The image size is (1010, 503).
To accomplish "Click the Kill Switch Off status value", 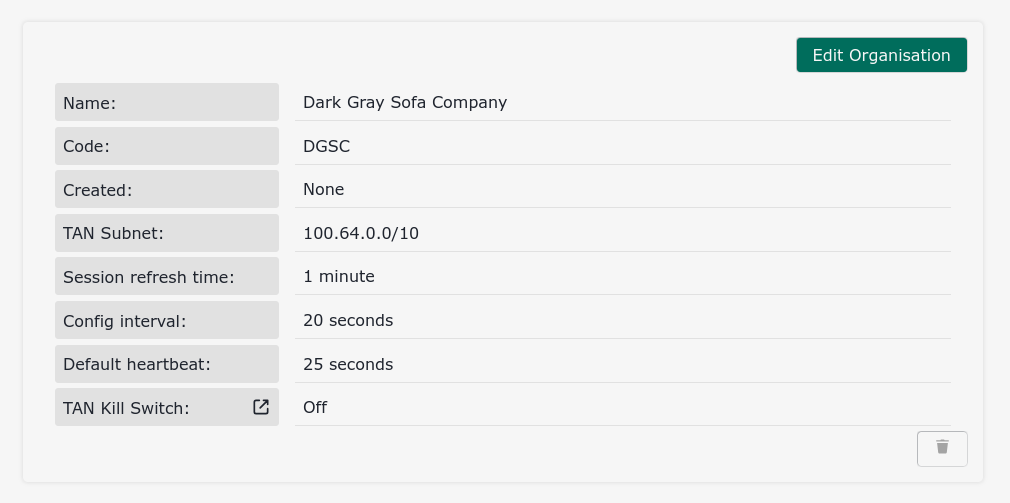I will pos(315,408).
